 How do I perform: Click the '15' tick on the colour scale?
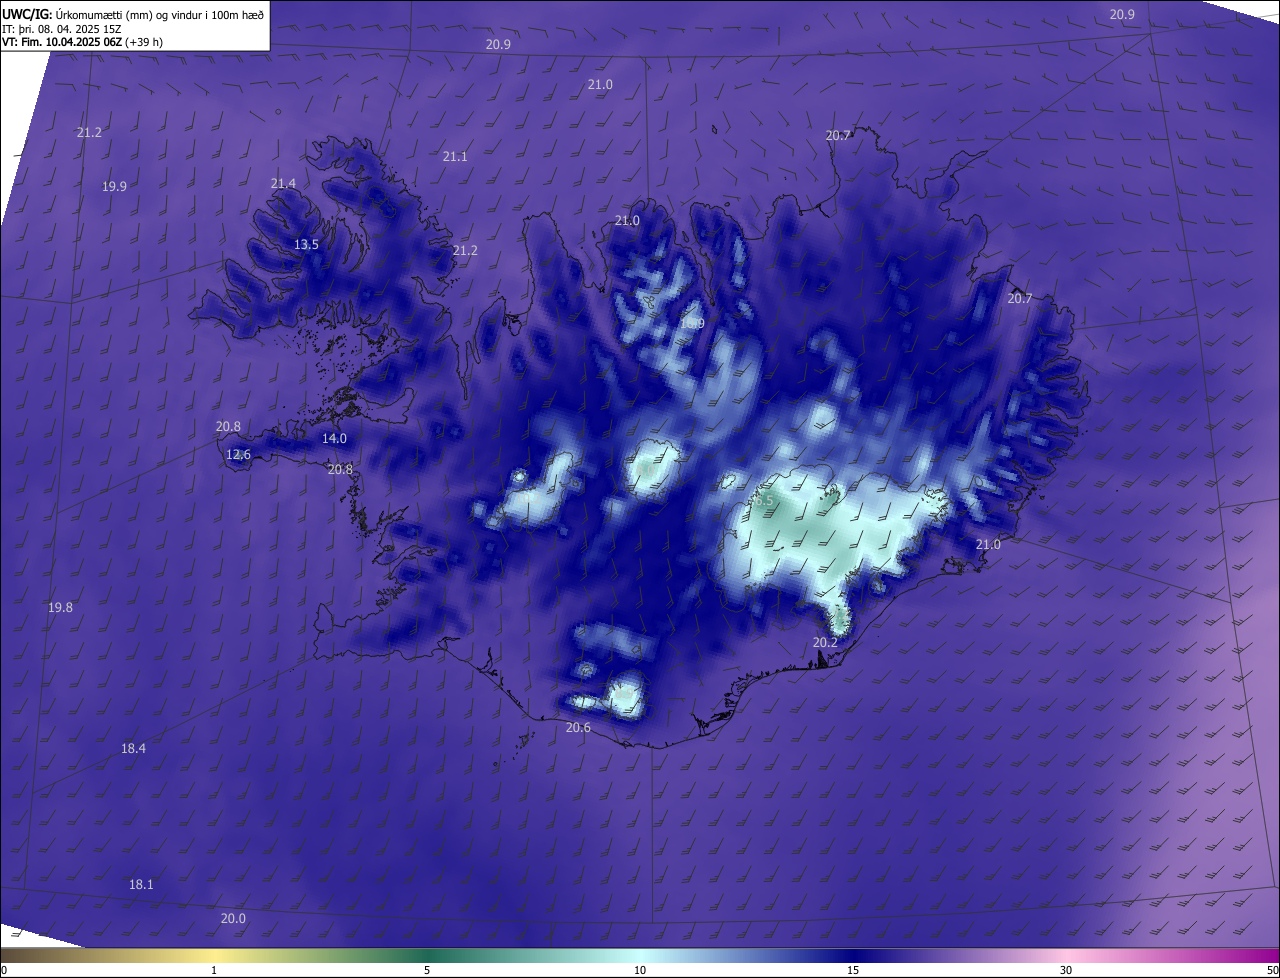[x=853, y=970]
